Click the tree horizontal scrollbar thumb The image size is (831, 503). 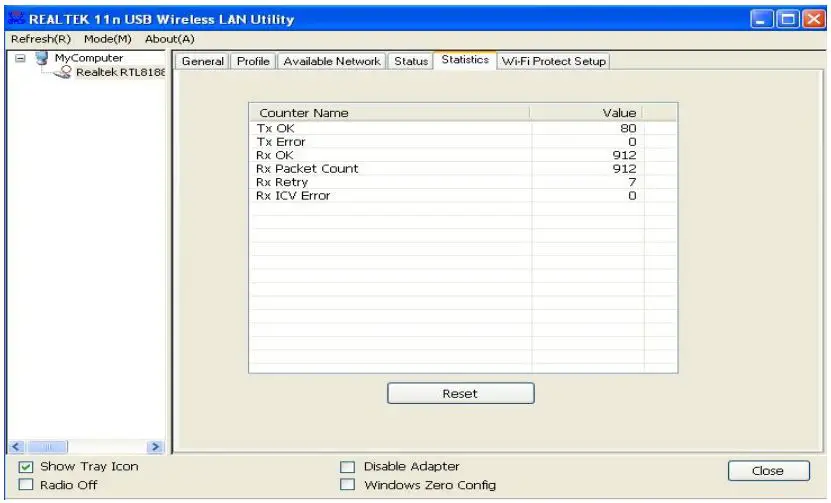[47, 447]
